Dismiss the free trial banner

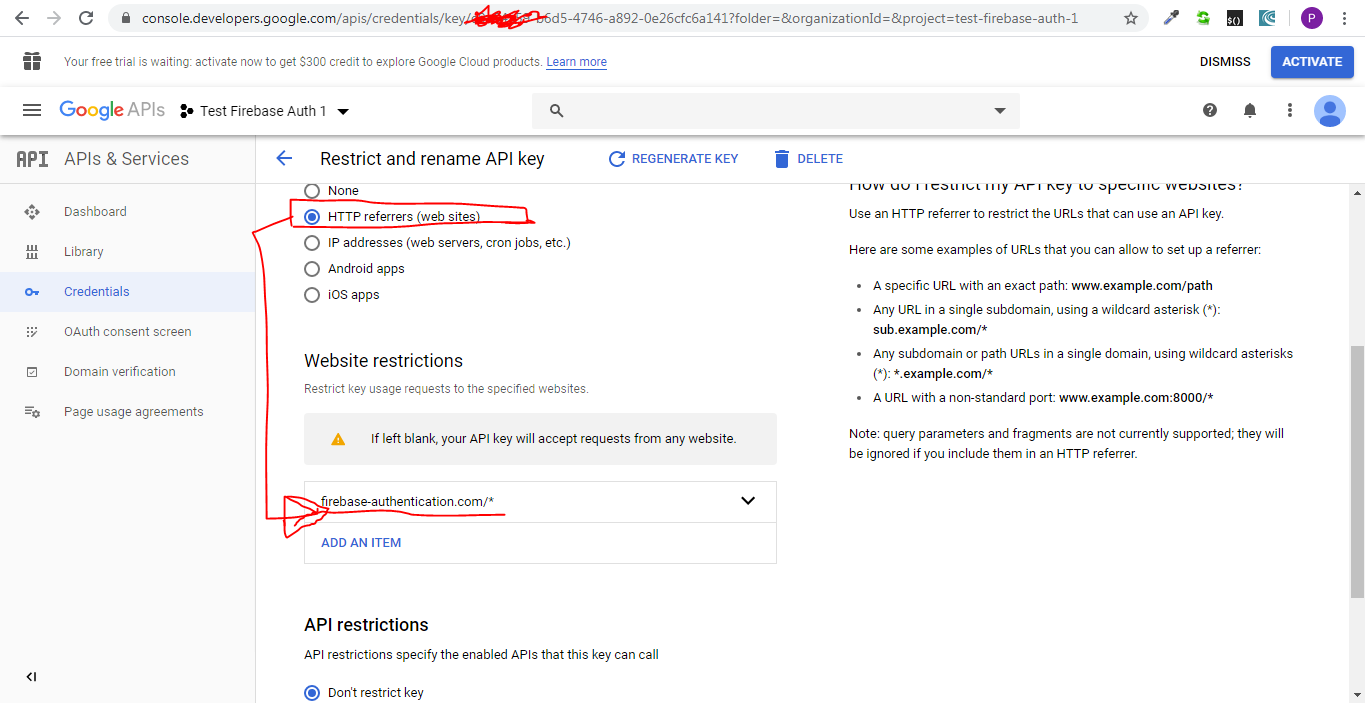click(x=1225, y=62)
